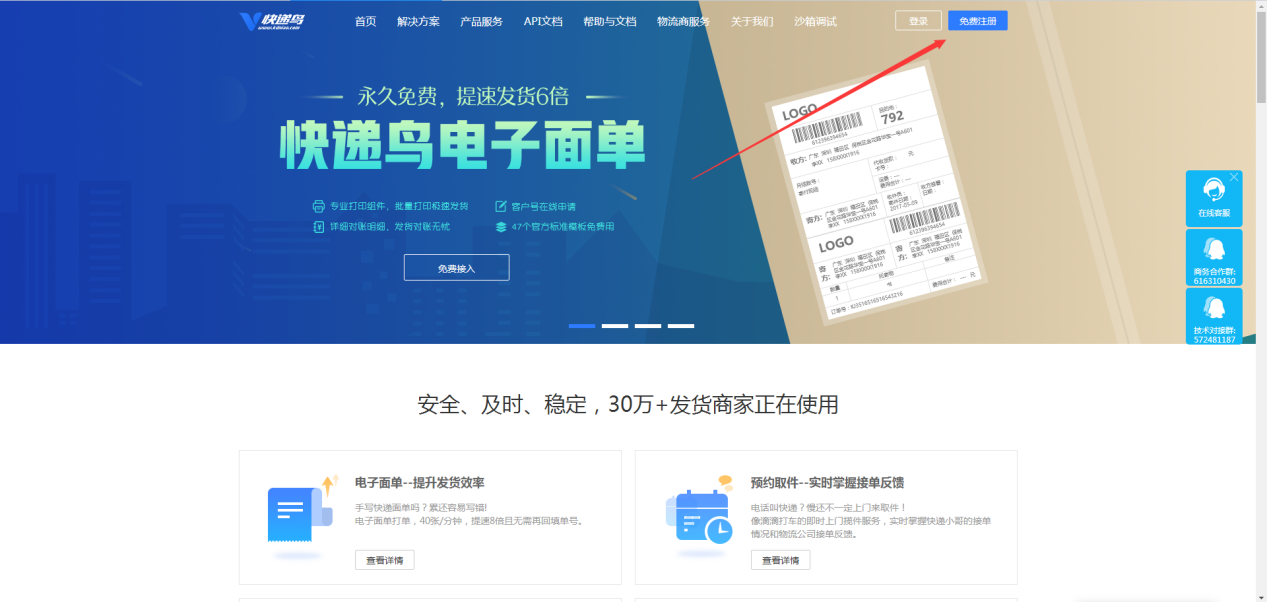
Task: Go to API文档 page
Action: tap(543, 21)
